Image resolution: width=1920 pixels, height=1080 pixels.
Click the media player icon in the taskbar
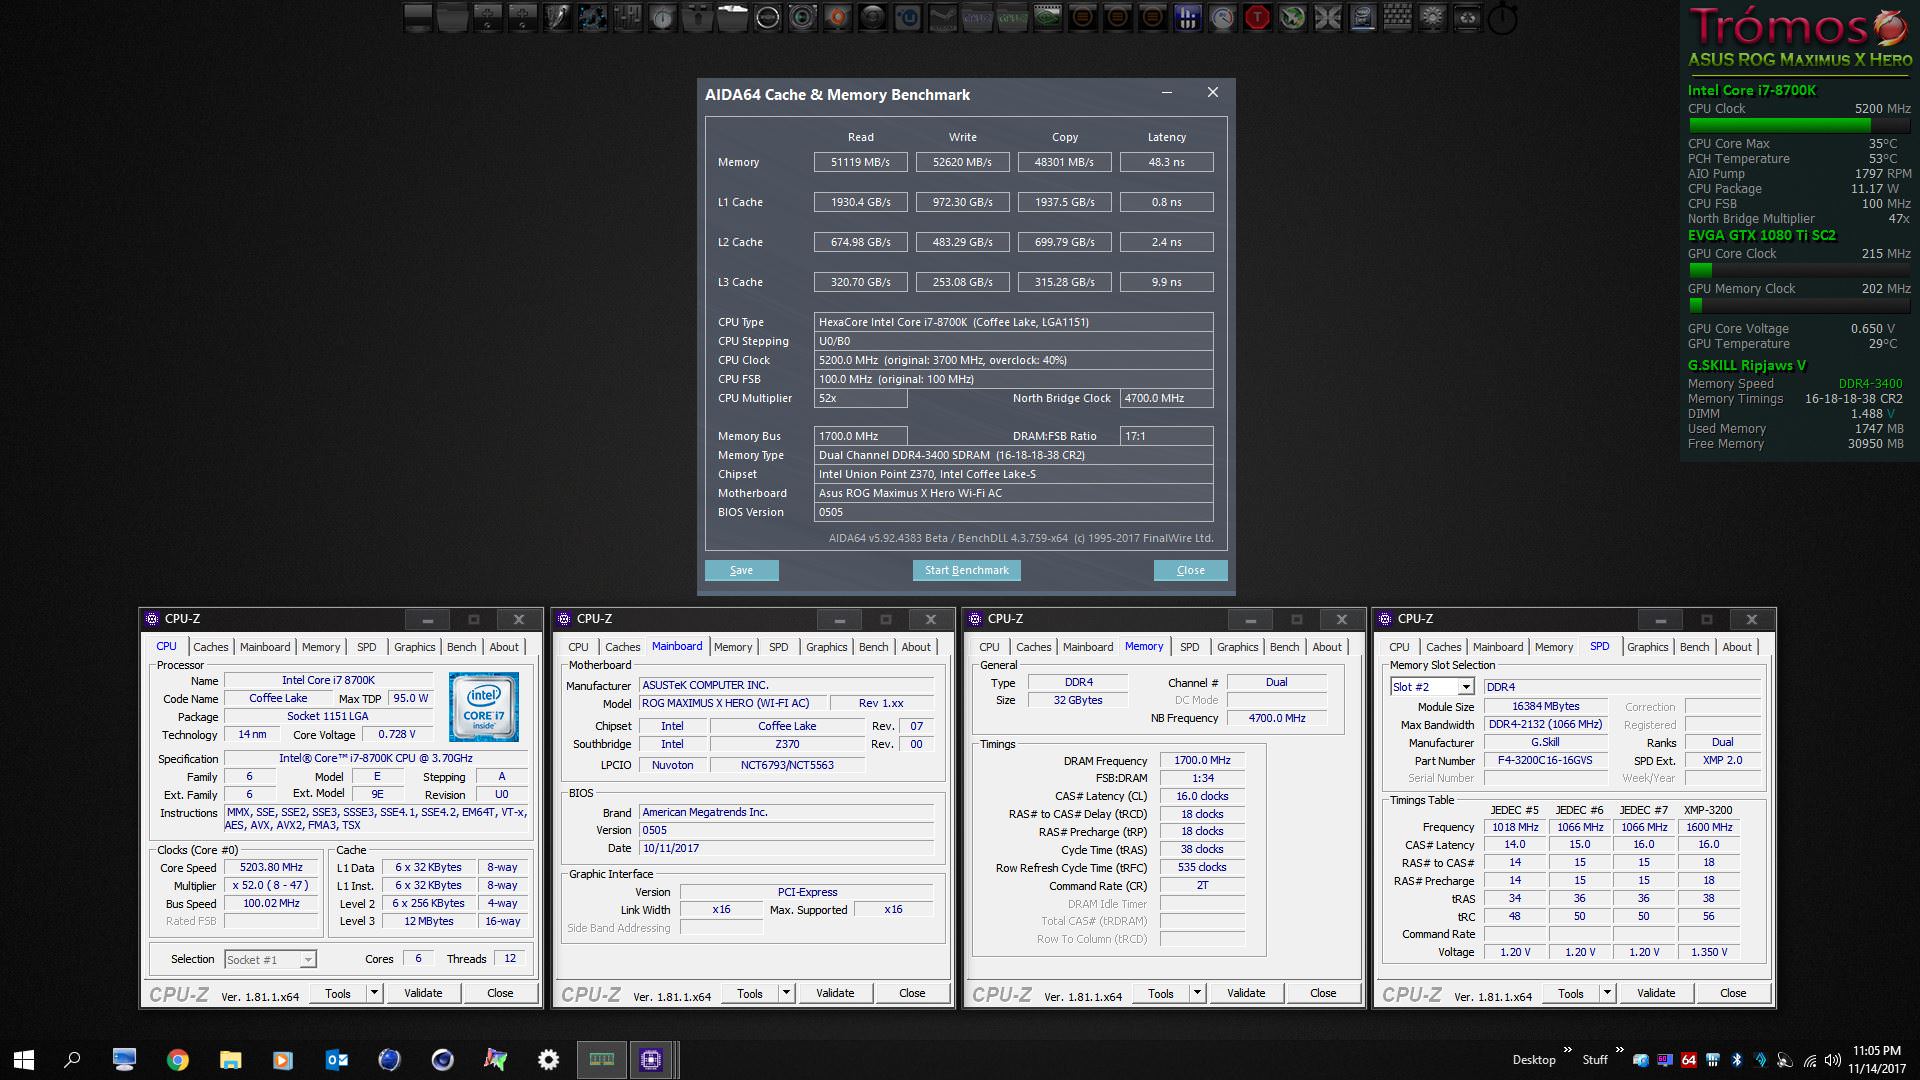pyautogui.click(x=282, y=1060)
